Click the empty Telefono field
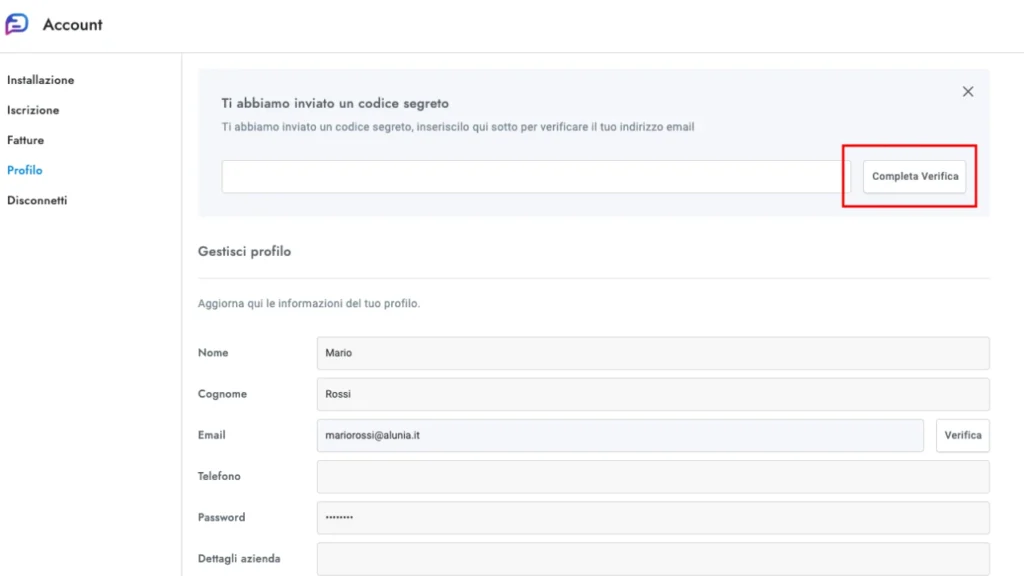Screen dimensions: 1024x576 [652, 477]
